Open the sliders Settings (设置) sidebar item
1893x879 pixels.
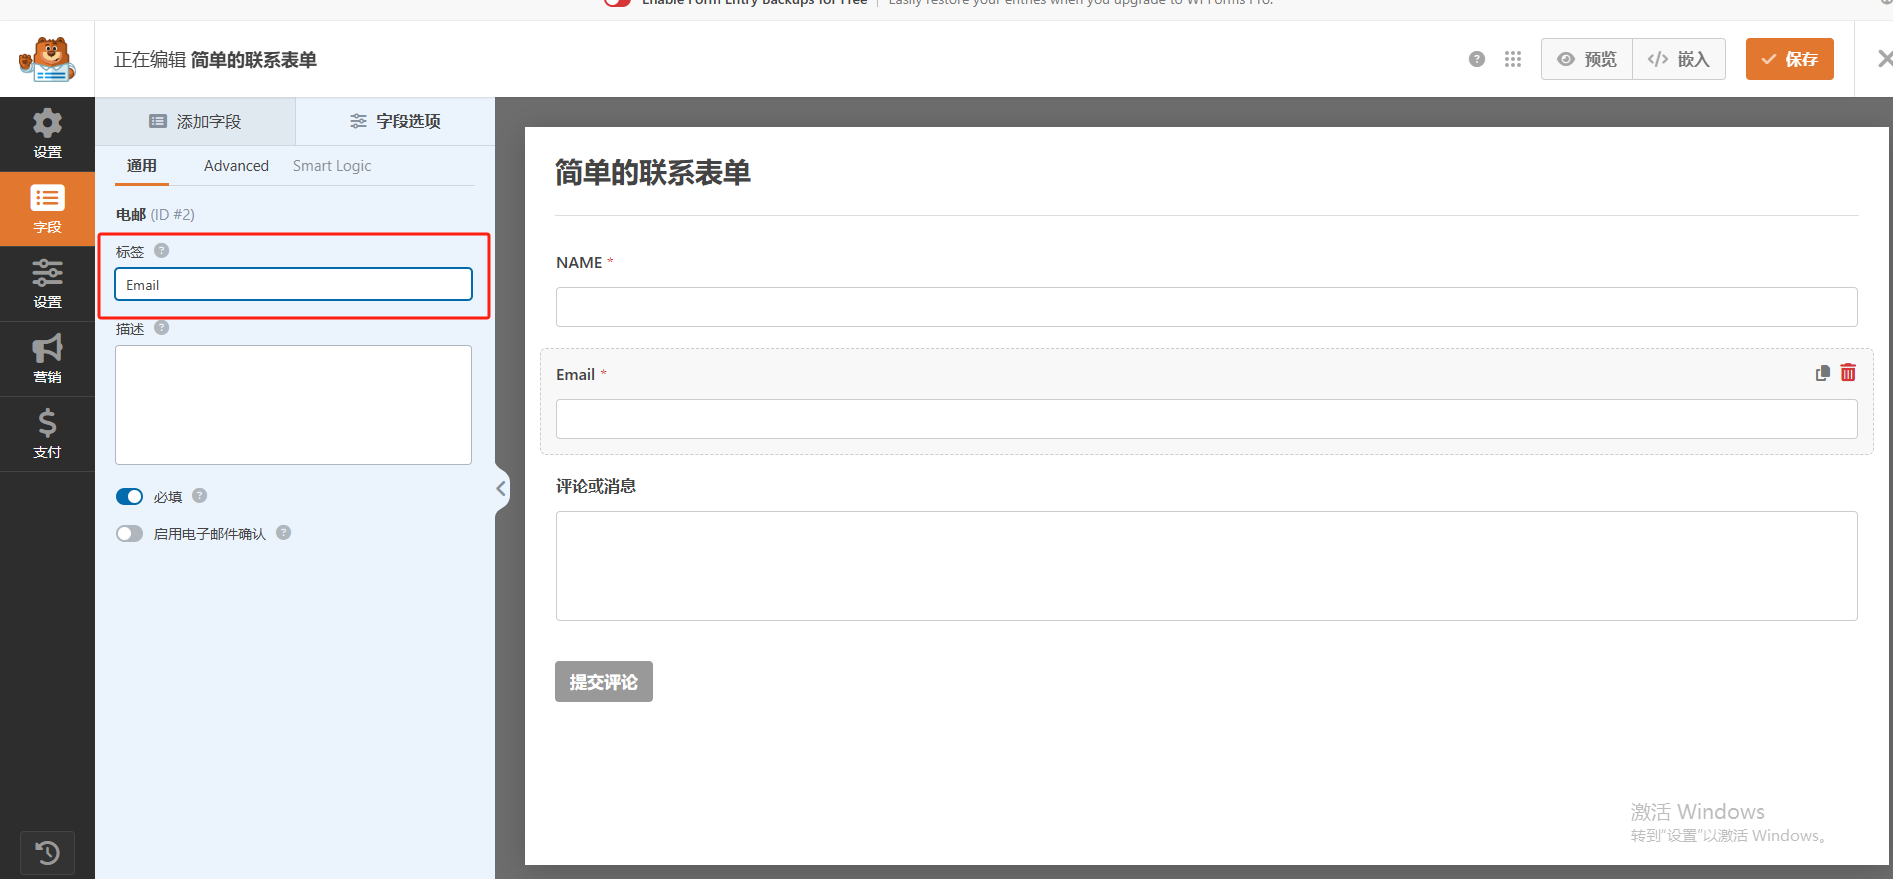[x=47, y=284]
